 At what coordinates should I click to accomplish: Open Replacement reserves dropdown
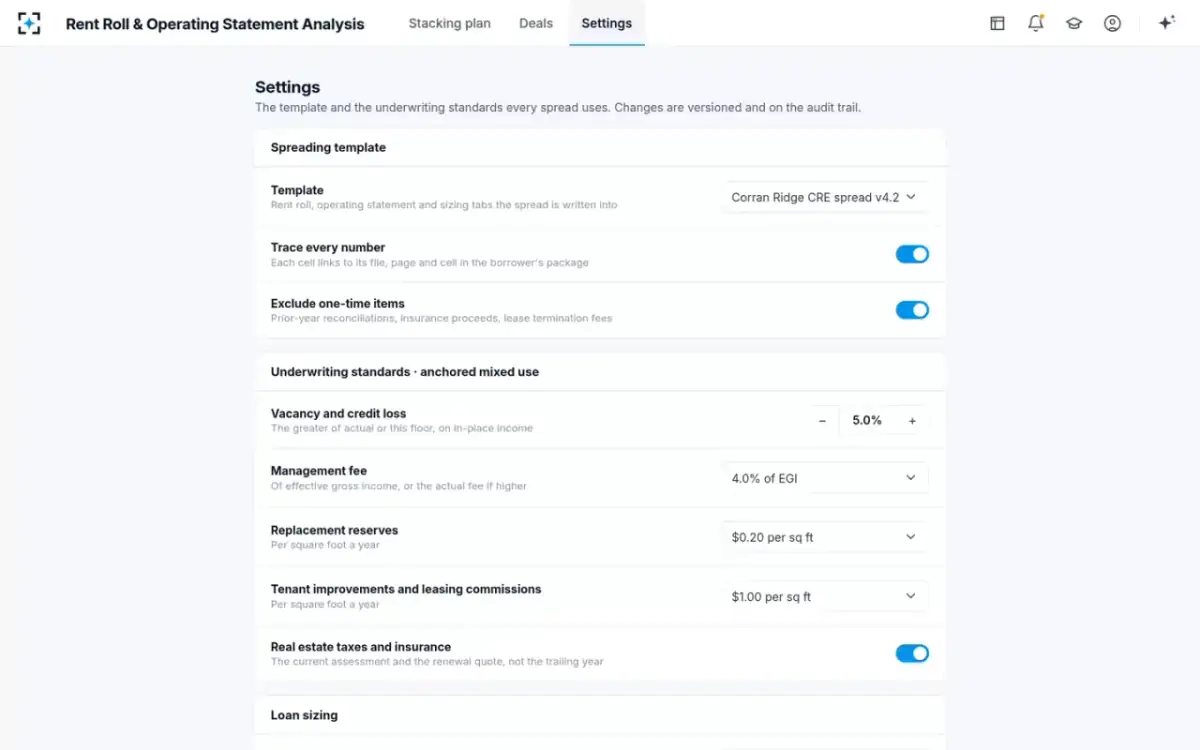(824, 537)
